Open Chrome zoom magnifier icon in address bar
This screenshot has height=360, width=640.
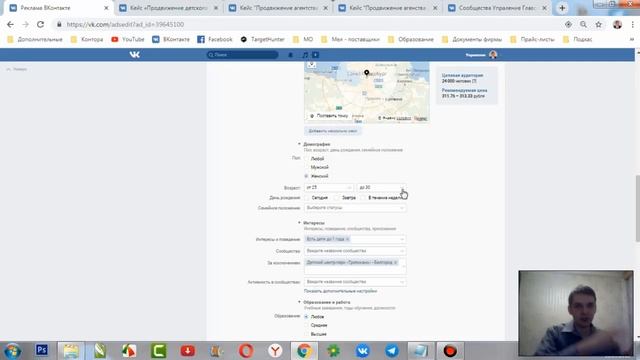(583, 24)
